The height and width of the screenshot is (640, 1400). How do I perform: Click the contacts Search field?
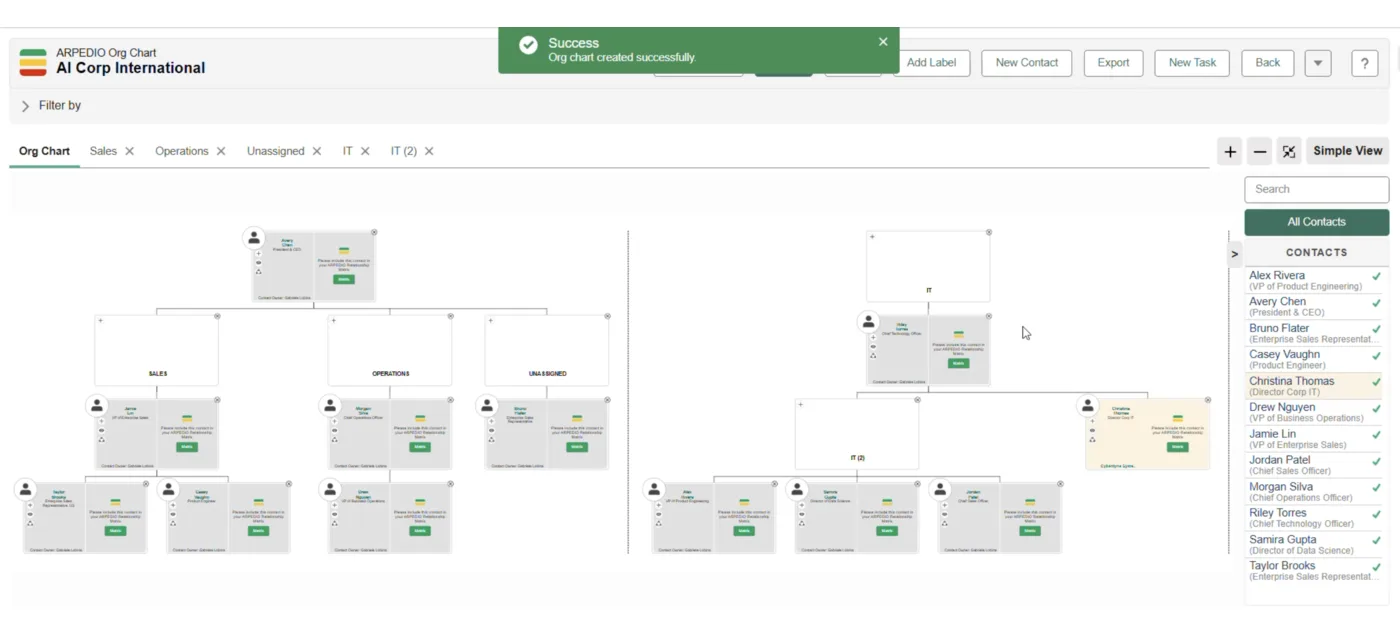tap(1316, 189)
